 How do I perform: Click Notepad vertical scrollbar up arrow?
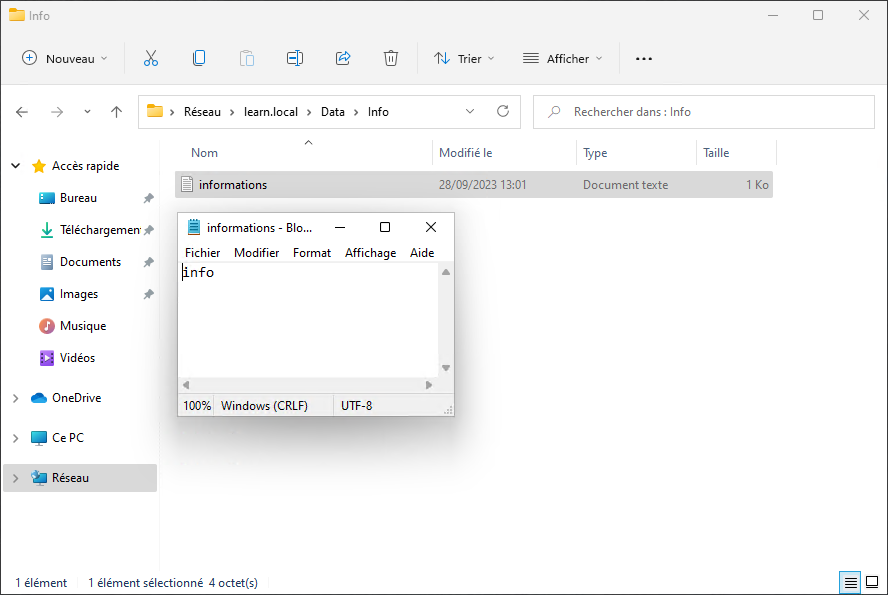pyautogui.click(x=446, y=272)
